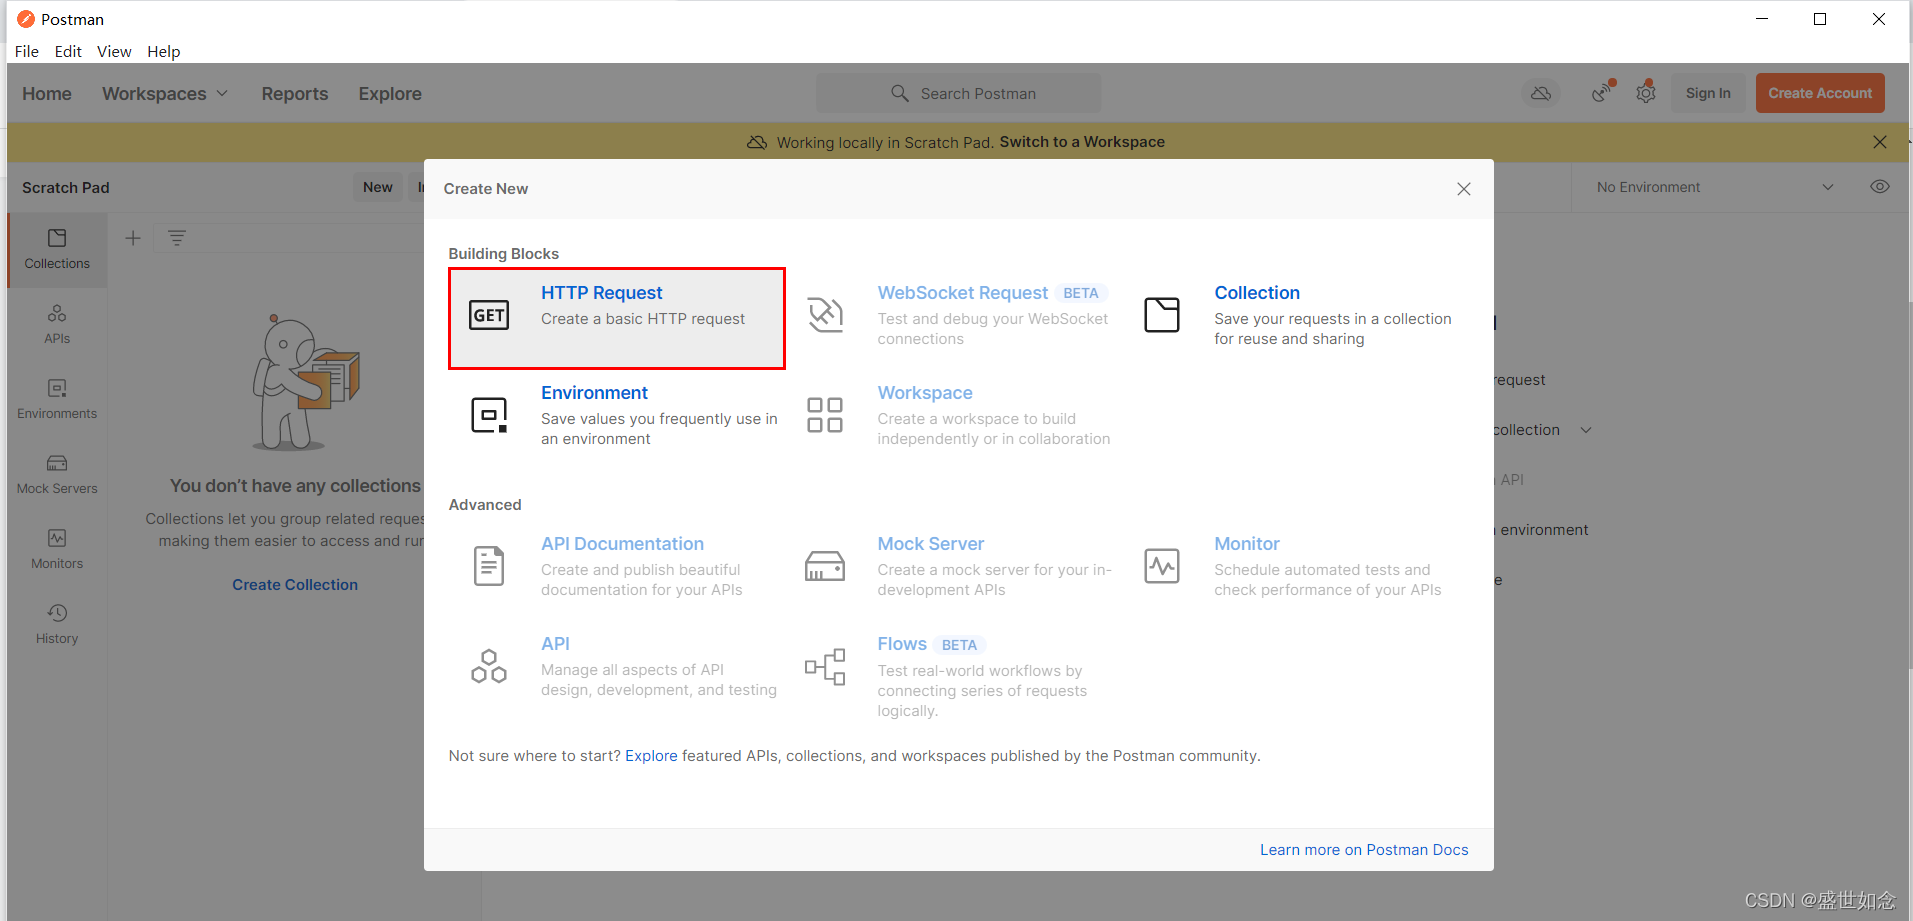
Task: Expand chevron beside collection in background
Action: tap(1586, 430)
